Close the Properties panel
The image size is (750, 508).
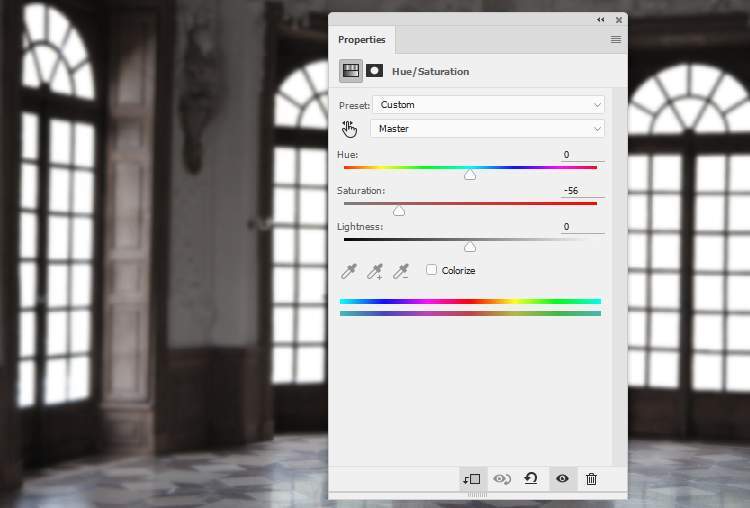pos(619,20)
